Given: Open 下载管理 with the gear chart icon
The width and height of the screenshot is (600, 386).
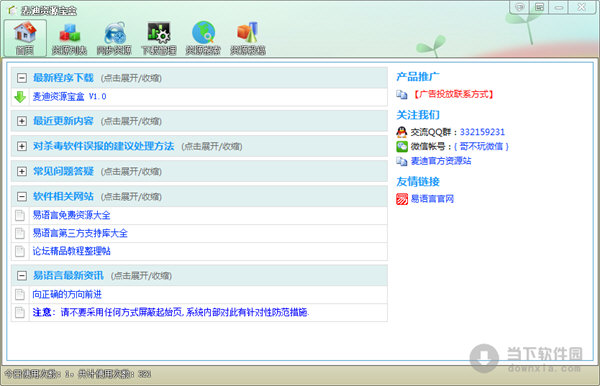Looking at the screenshot, I should pos(159,38).
